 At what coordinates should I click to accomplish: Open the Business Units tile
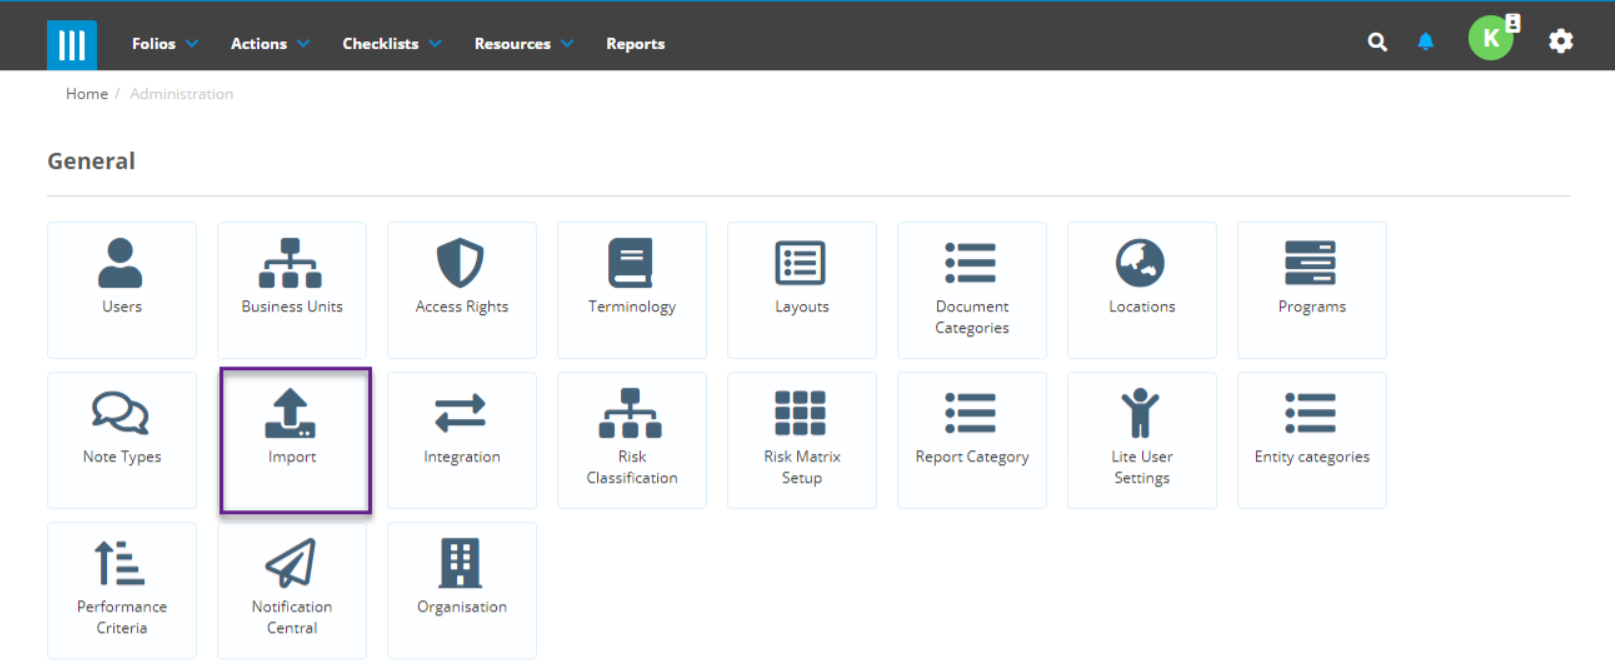(292, 290)
